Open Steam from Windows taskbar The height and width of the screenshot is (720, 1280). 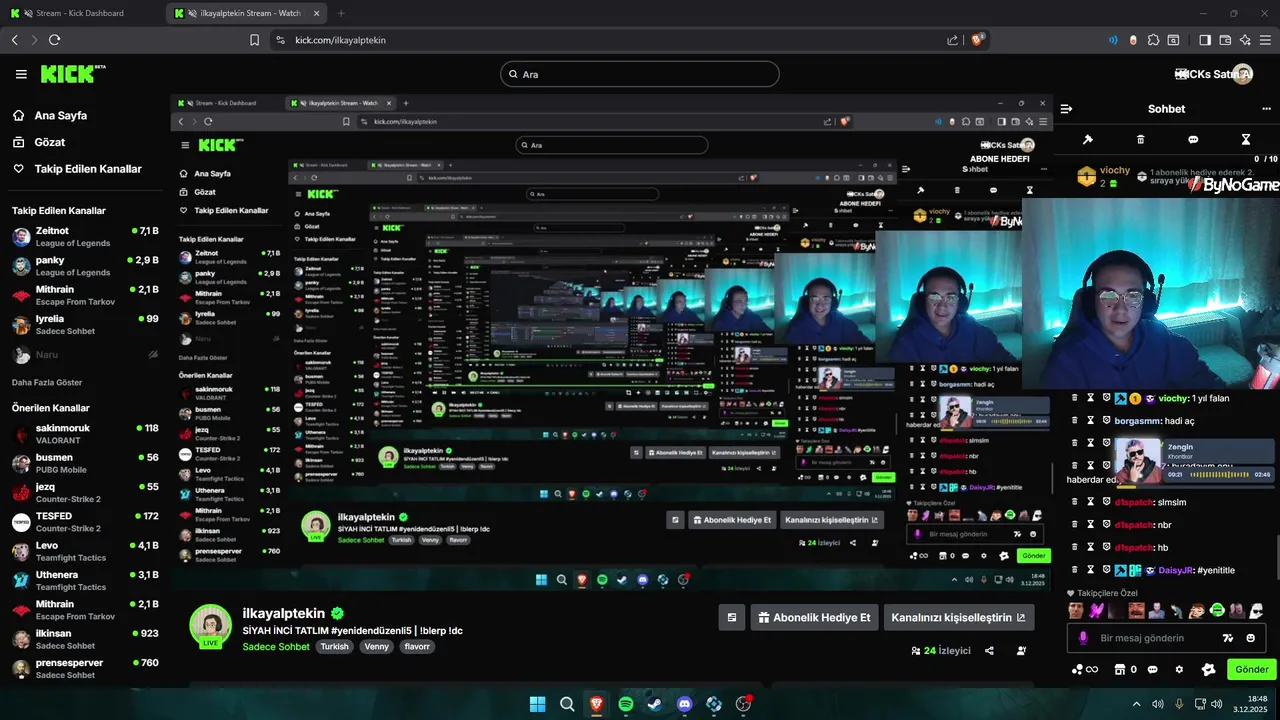(x=655, y=704)
